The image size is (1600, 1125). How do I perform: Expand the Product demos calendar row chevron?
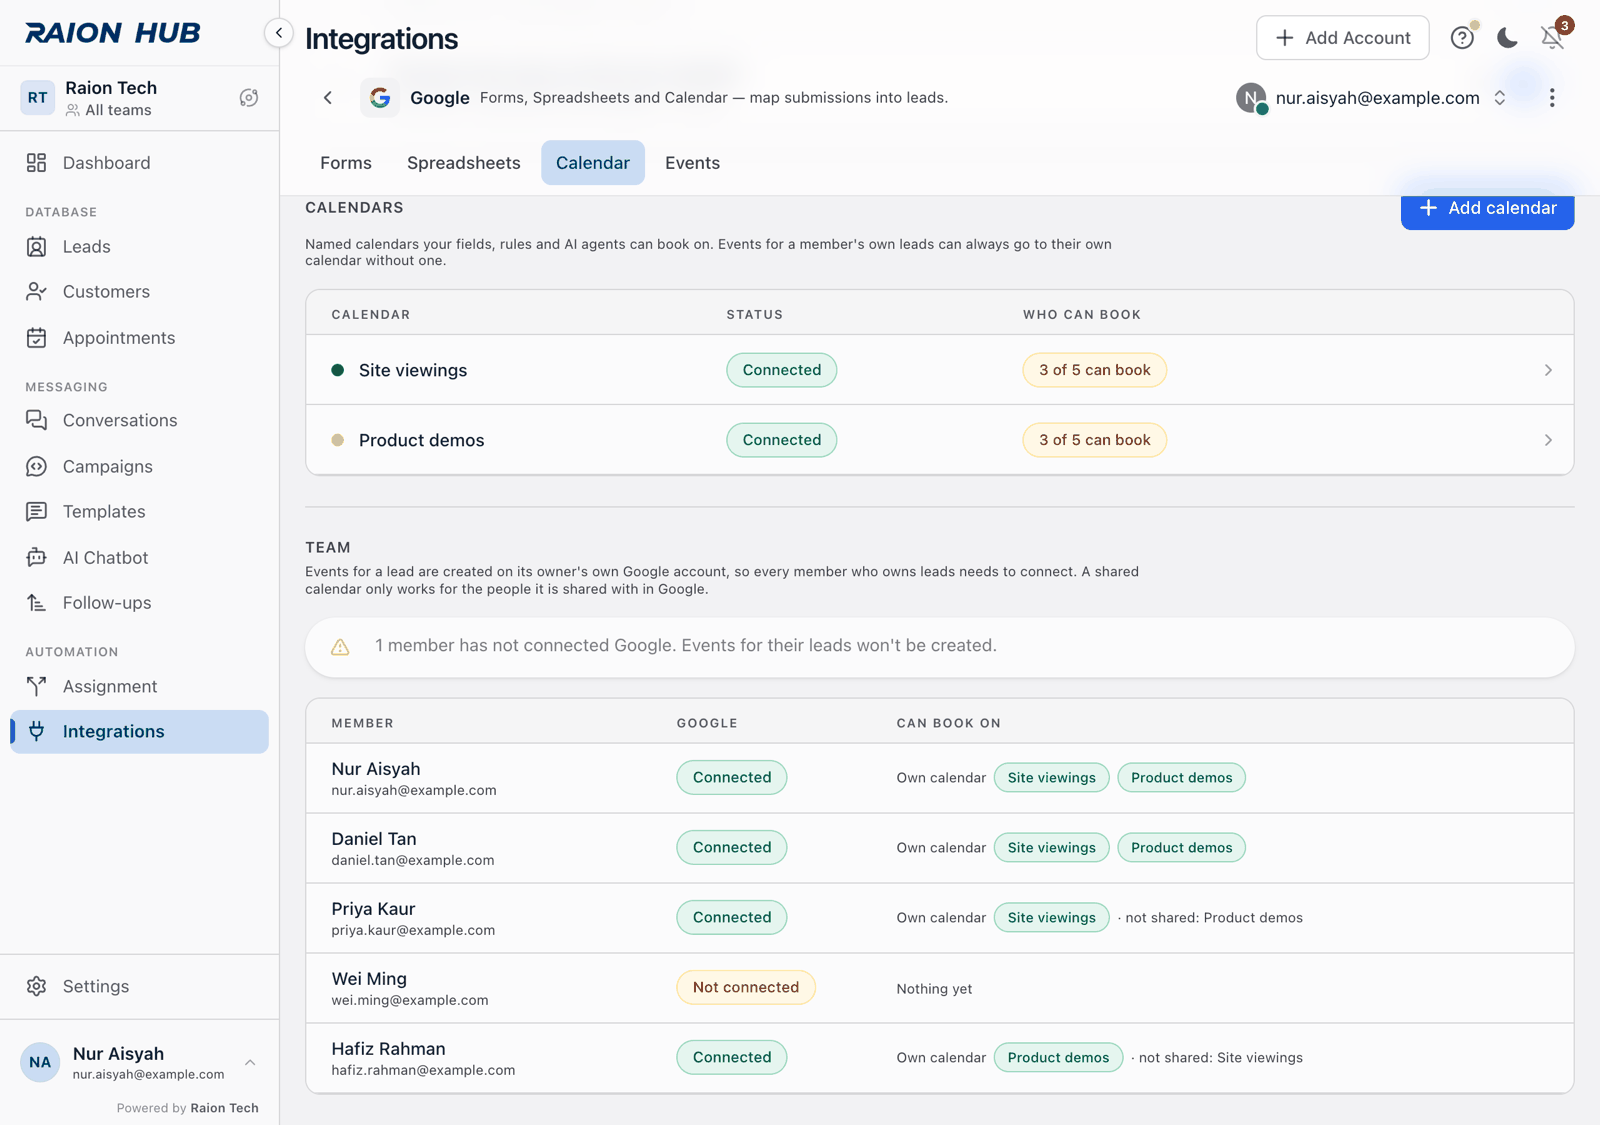point(1548,440)
